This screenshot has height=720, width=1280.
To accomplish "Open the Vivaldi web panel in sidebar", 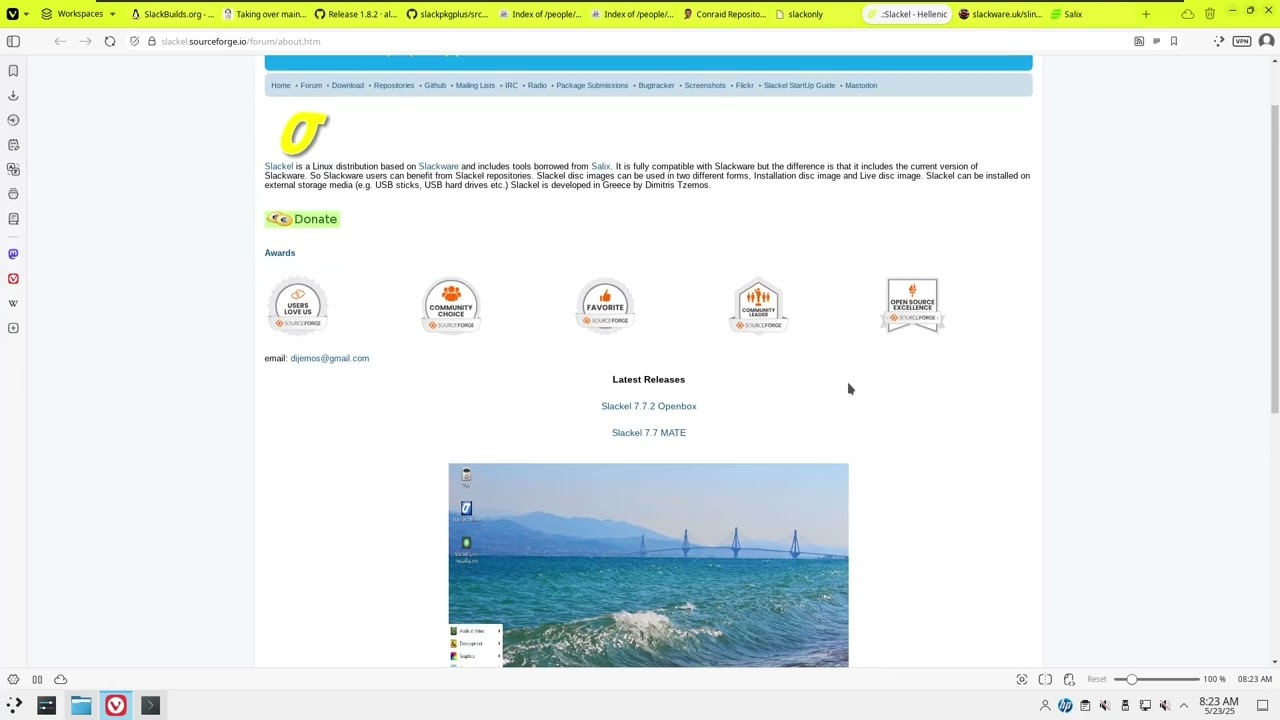I will (13, 279).
